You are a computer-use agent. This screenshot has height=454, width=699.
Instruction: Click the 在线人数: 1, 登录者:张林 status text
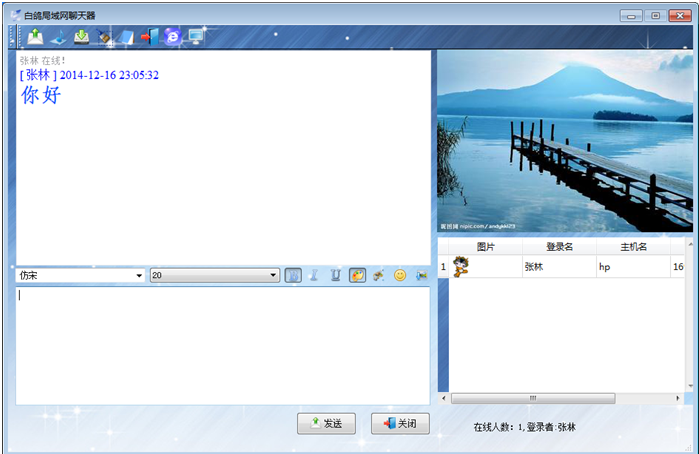(524, 427)
